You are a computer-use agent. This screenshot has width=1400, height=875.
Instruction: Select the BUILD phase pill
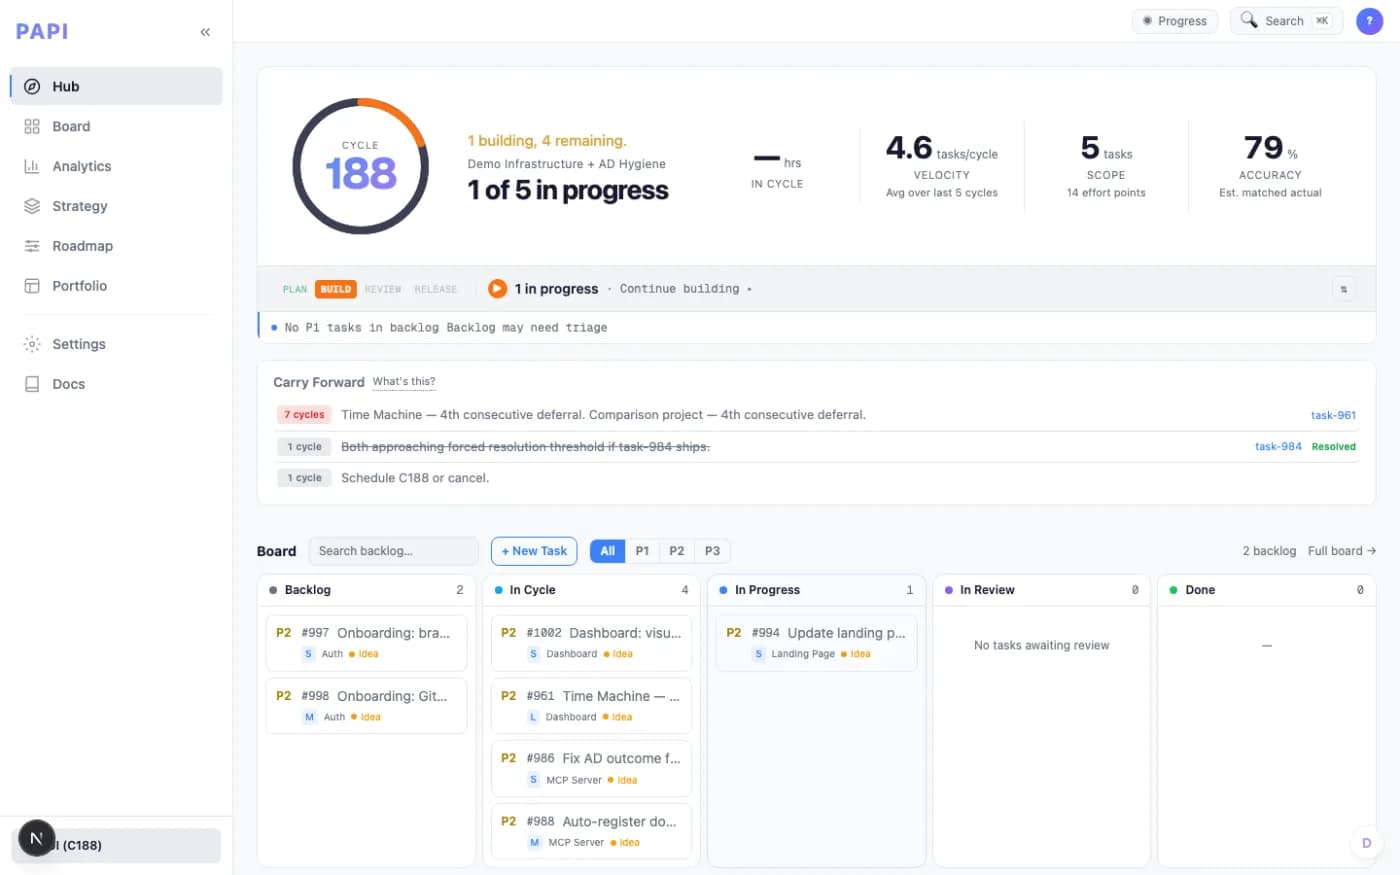336,289
